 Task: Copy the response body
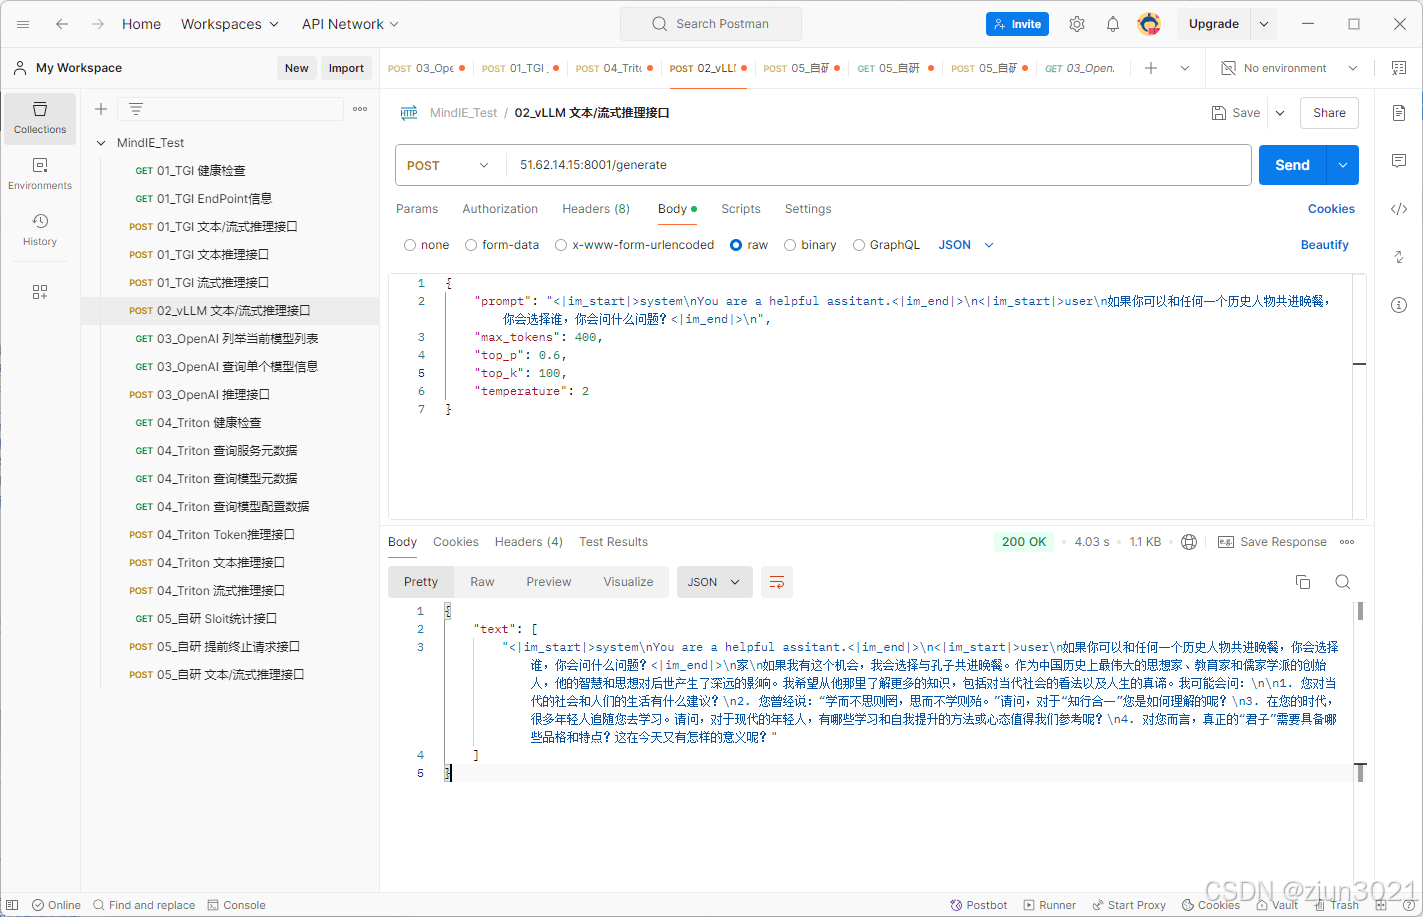tap(1303, 582)
